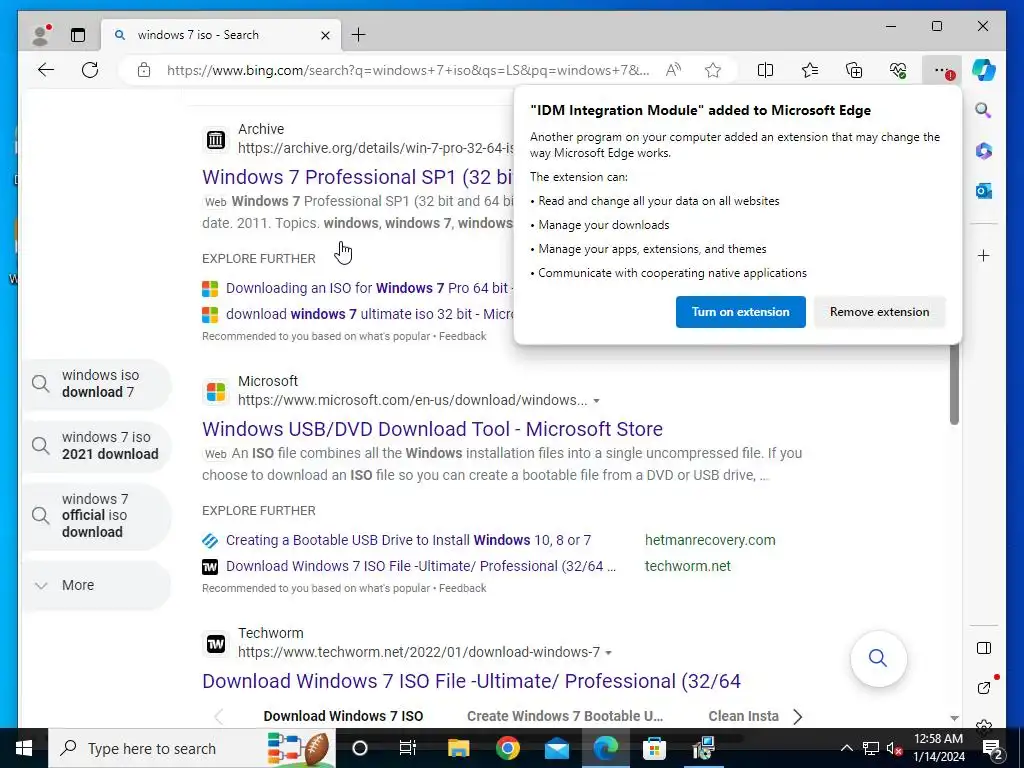Select the windows 7 iso search tab

pos(221,35)
